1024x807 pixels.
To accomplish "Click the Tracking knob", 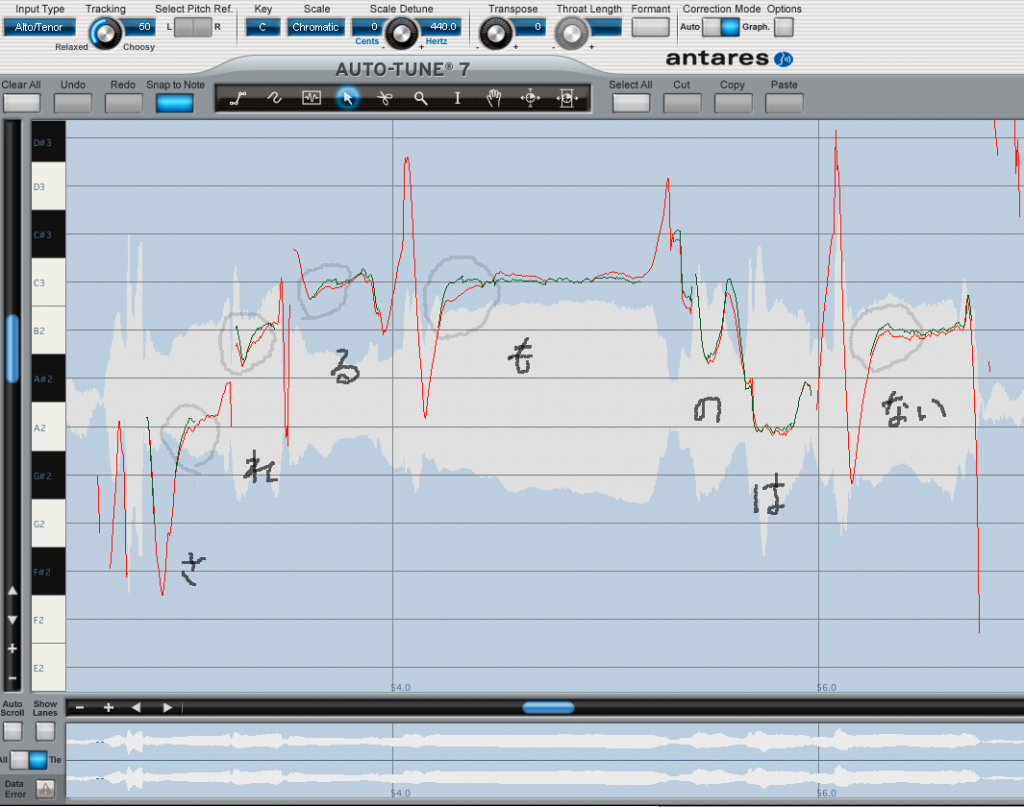I will (x=104, y=33).
